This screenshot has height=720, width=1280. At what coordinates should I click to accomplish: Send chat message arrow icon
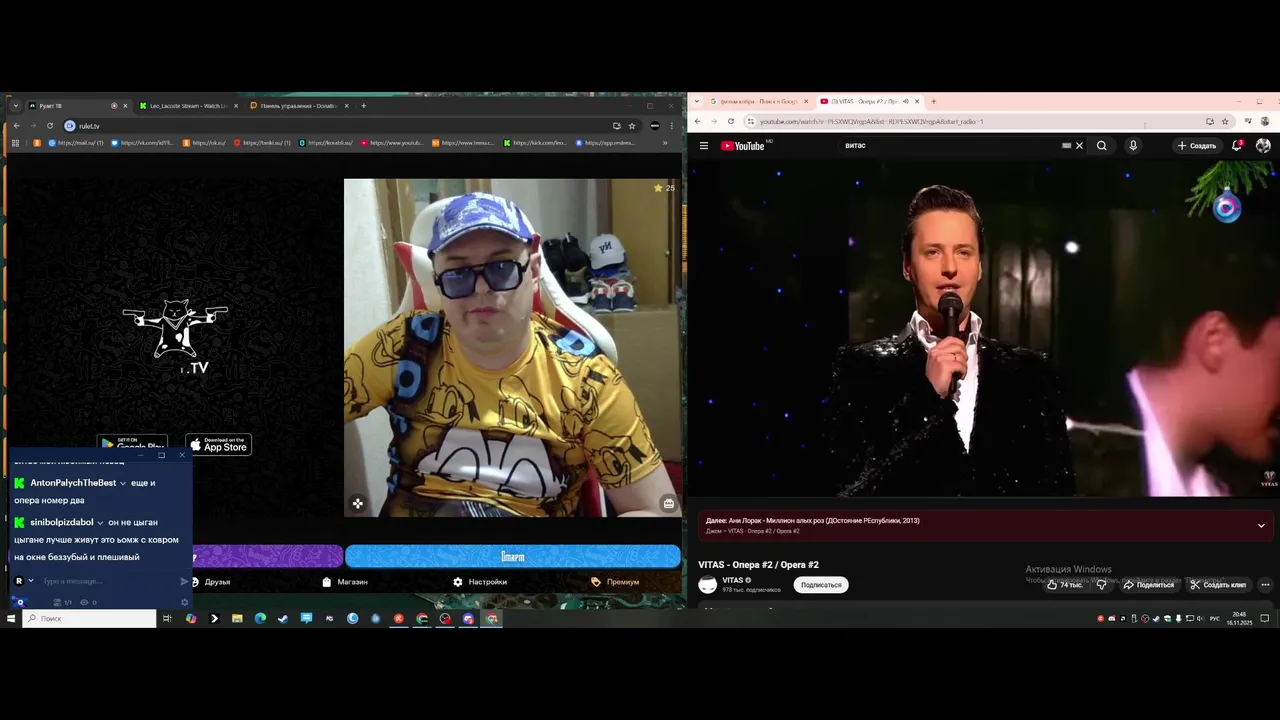(184, 581)
